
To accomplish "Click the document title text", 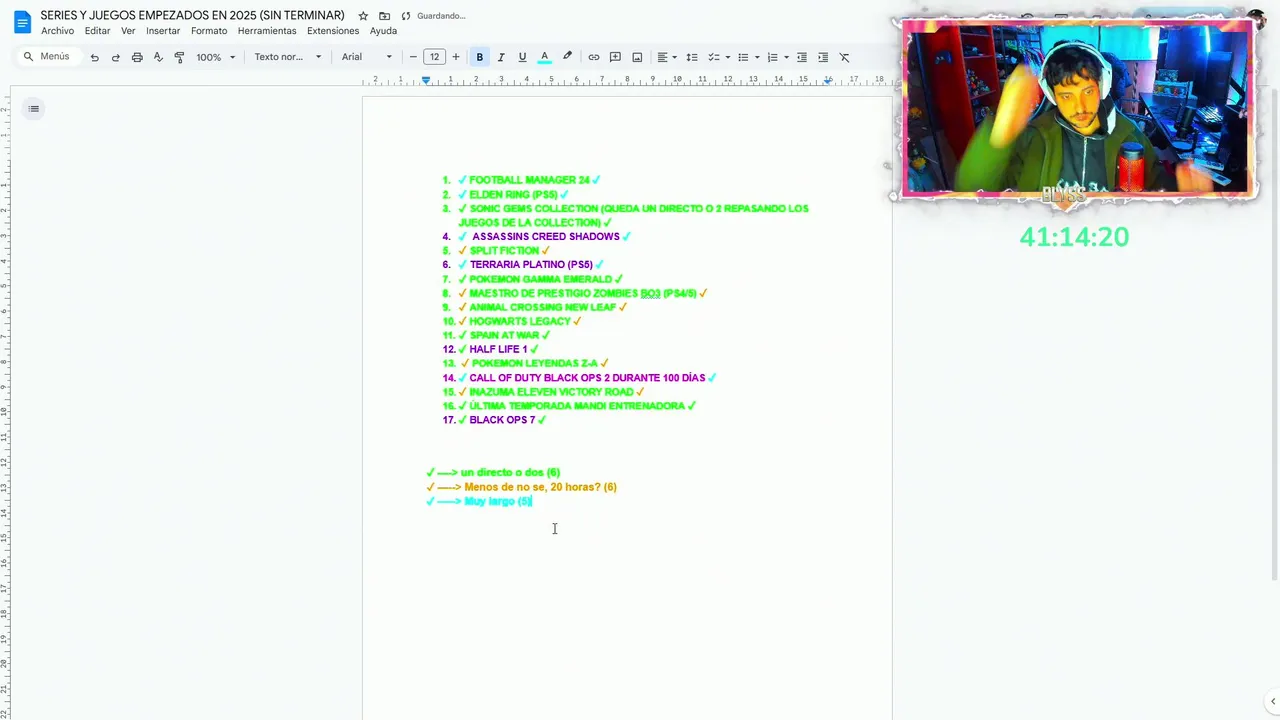I will pyautogui.click(x=192, y=15).
